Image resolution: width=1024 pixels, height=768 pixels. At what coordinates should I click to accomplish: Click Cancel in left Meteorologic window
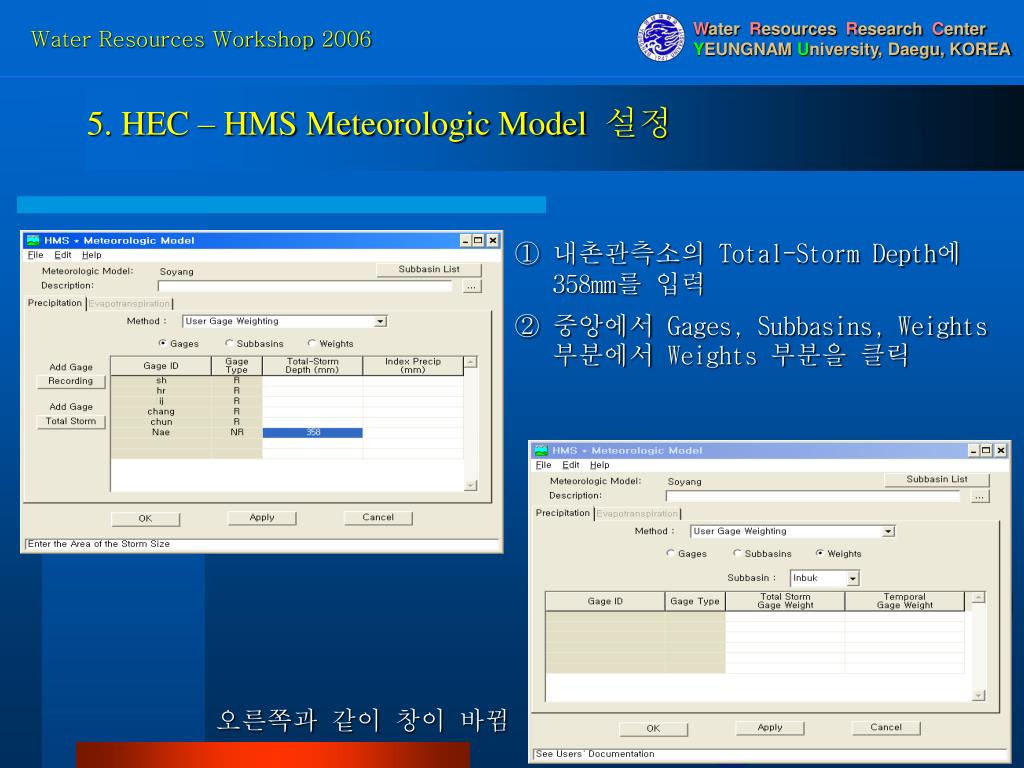(x=378, y=518)
